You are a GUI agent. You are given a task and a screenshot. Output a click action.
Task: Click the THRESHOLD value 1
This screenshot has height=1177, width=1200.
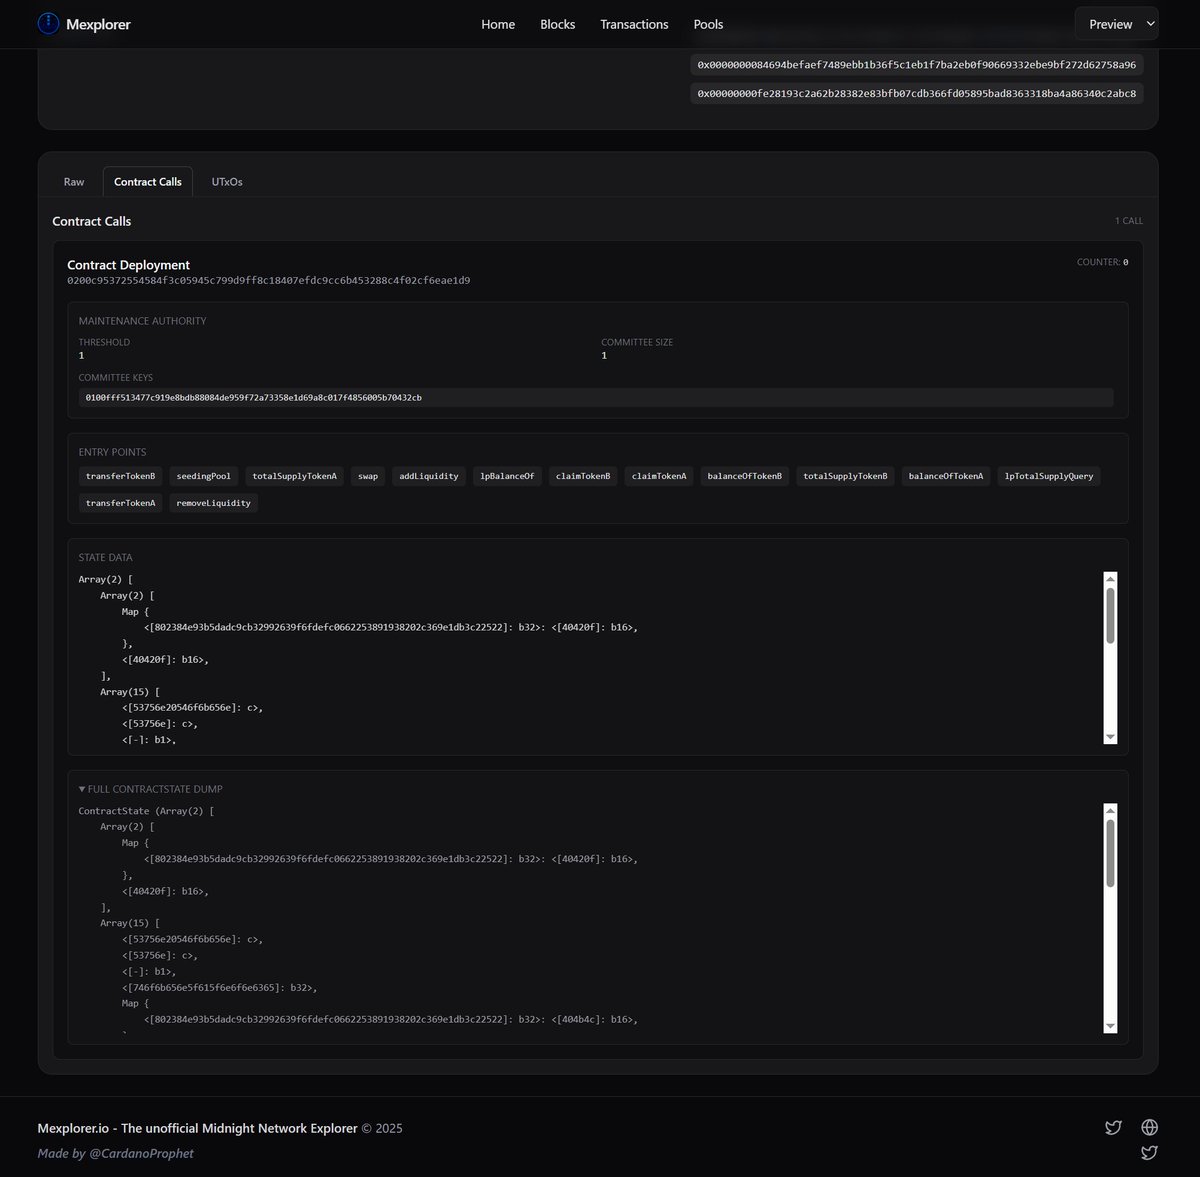click(81, 355)
